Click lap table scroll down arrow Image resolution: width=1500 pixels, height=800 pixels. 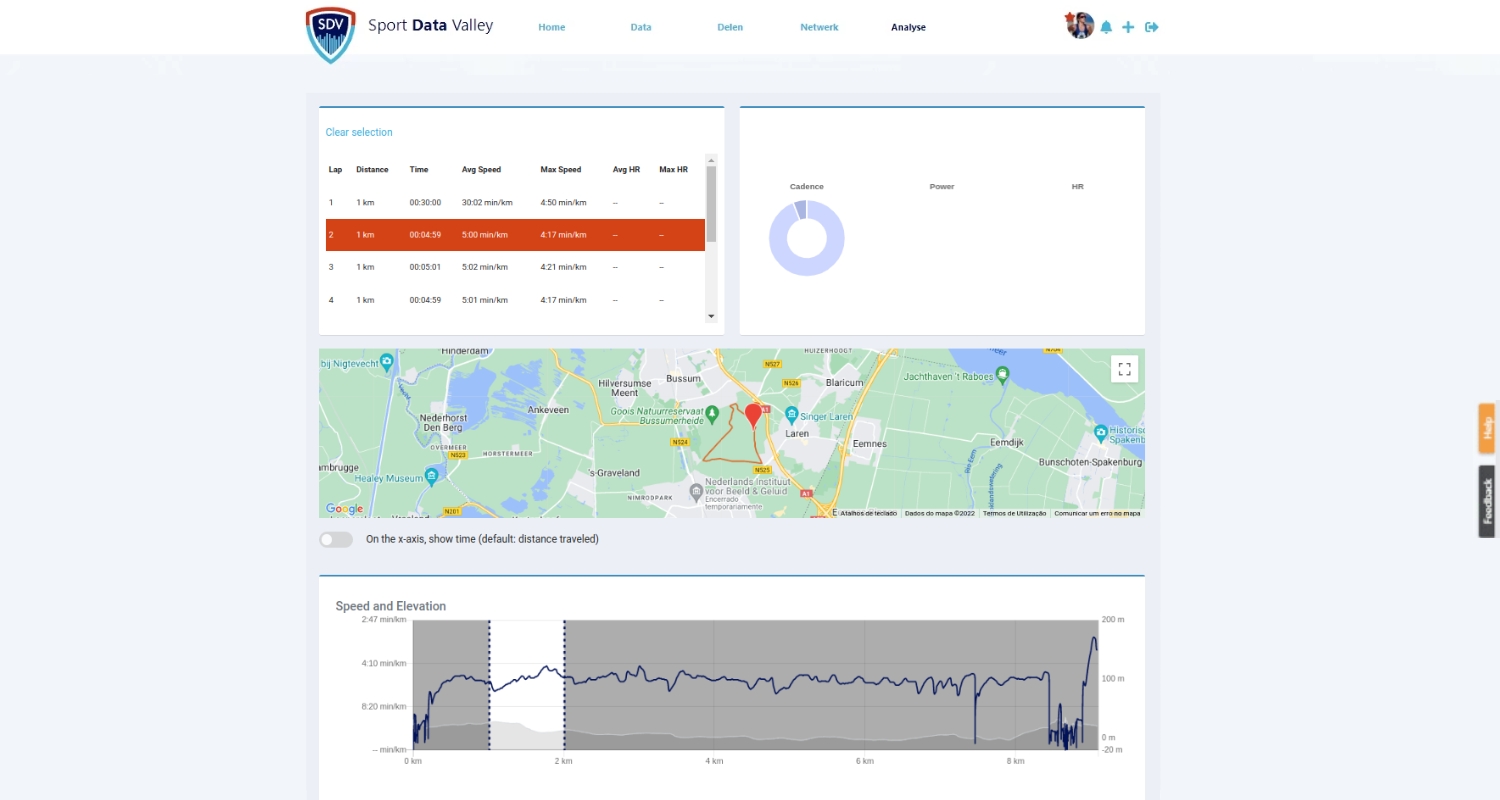(x=711, y=316)
